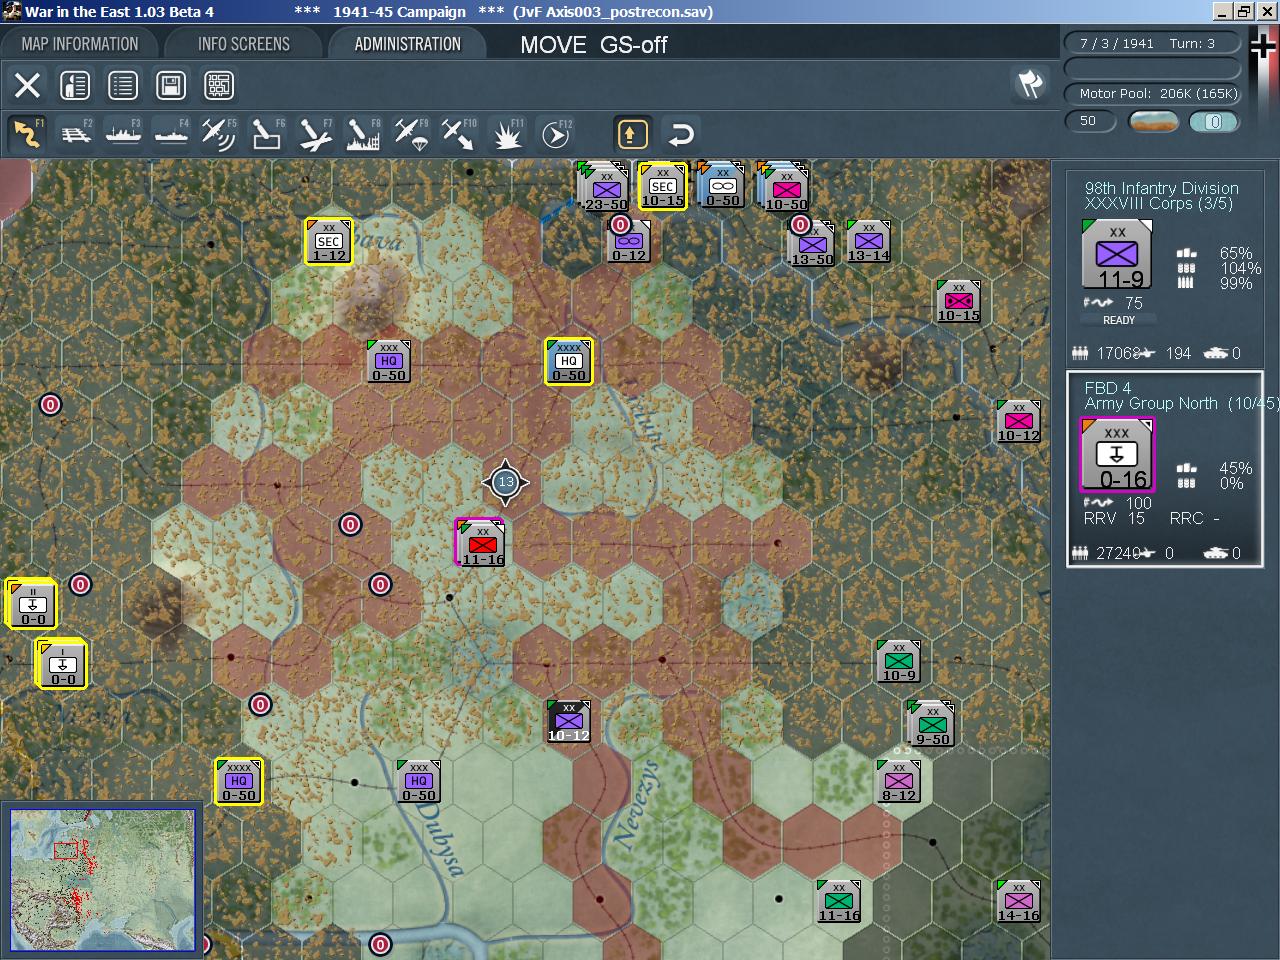This screenshot has height=960, width=1280.
Task: Open the MAP INFORMATION tab
Action: pos(80,44)
